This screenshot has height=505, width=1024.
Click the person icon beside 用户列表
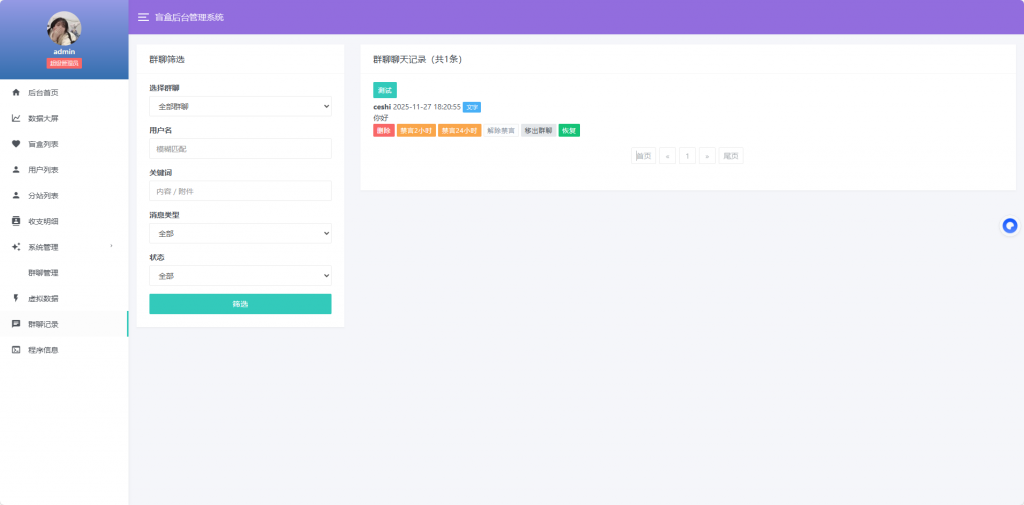[x=16, y=170]
